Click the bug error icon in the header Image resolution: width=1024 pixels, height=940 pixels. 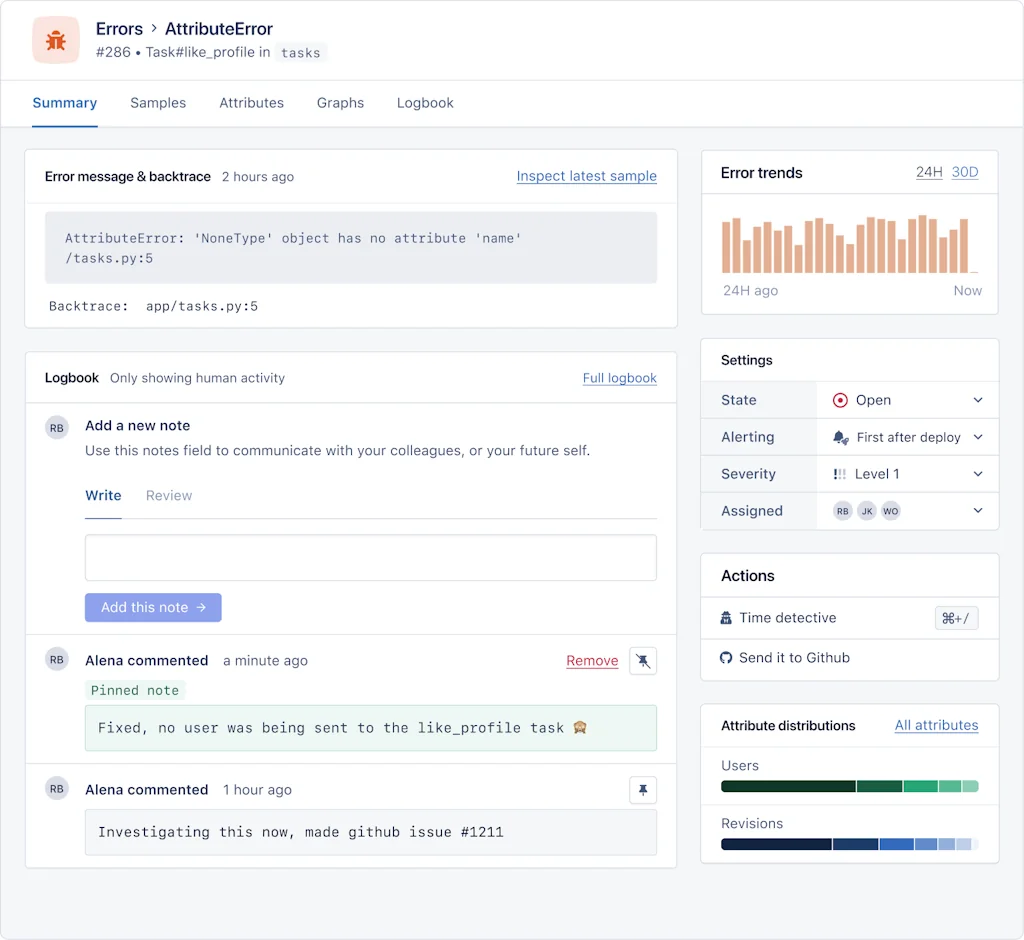click(55, 39)
